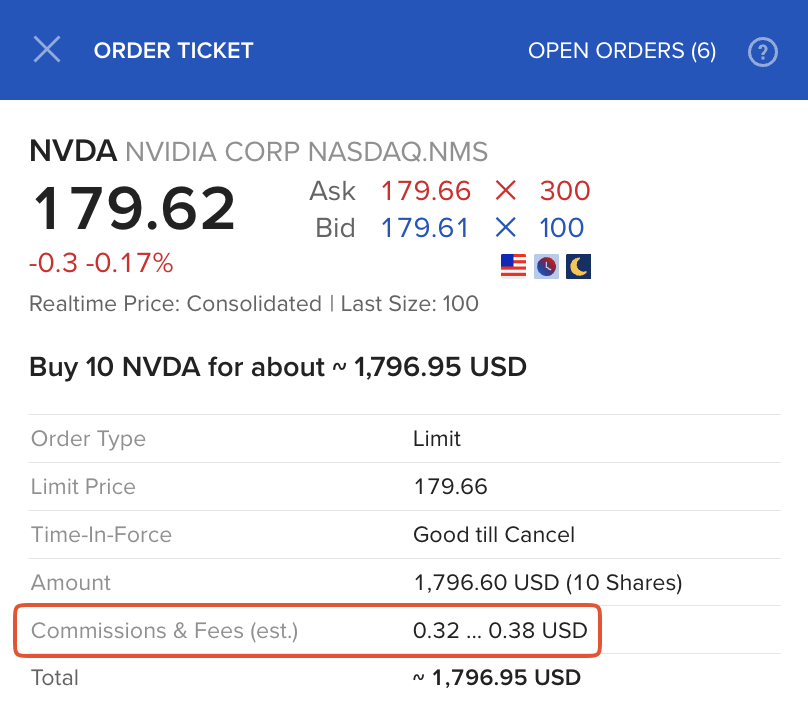Click the Buy 10 NVDA summary line
Image resolution: width=808 pixels, height=714 pixels.
278,367
